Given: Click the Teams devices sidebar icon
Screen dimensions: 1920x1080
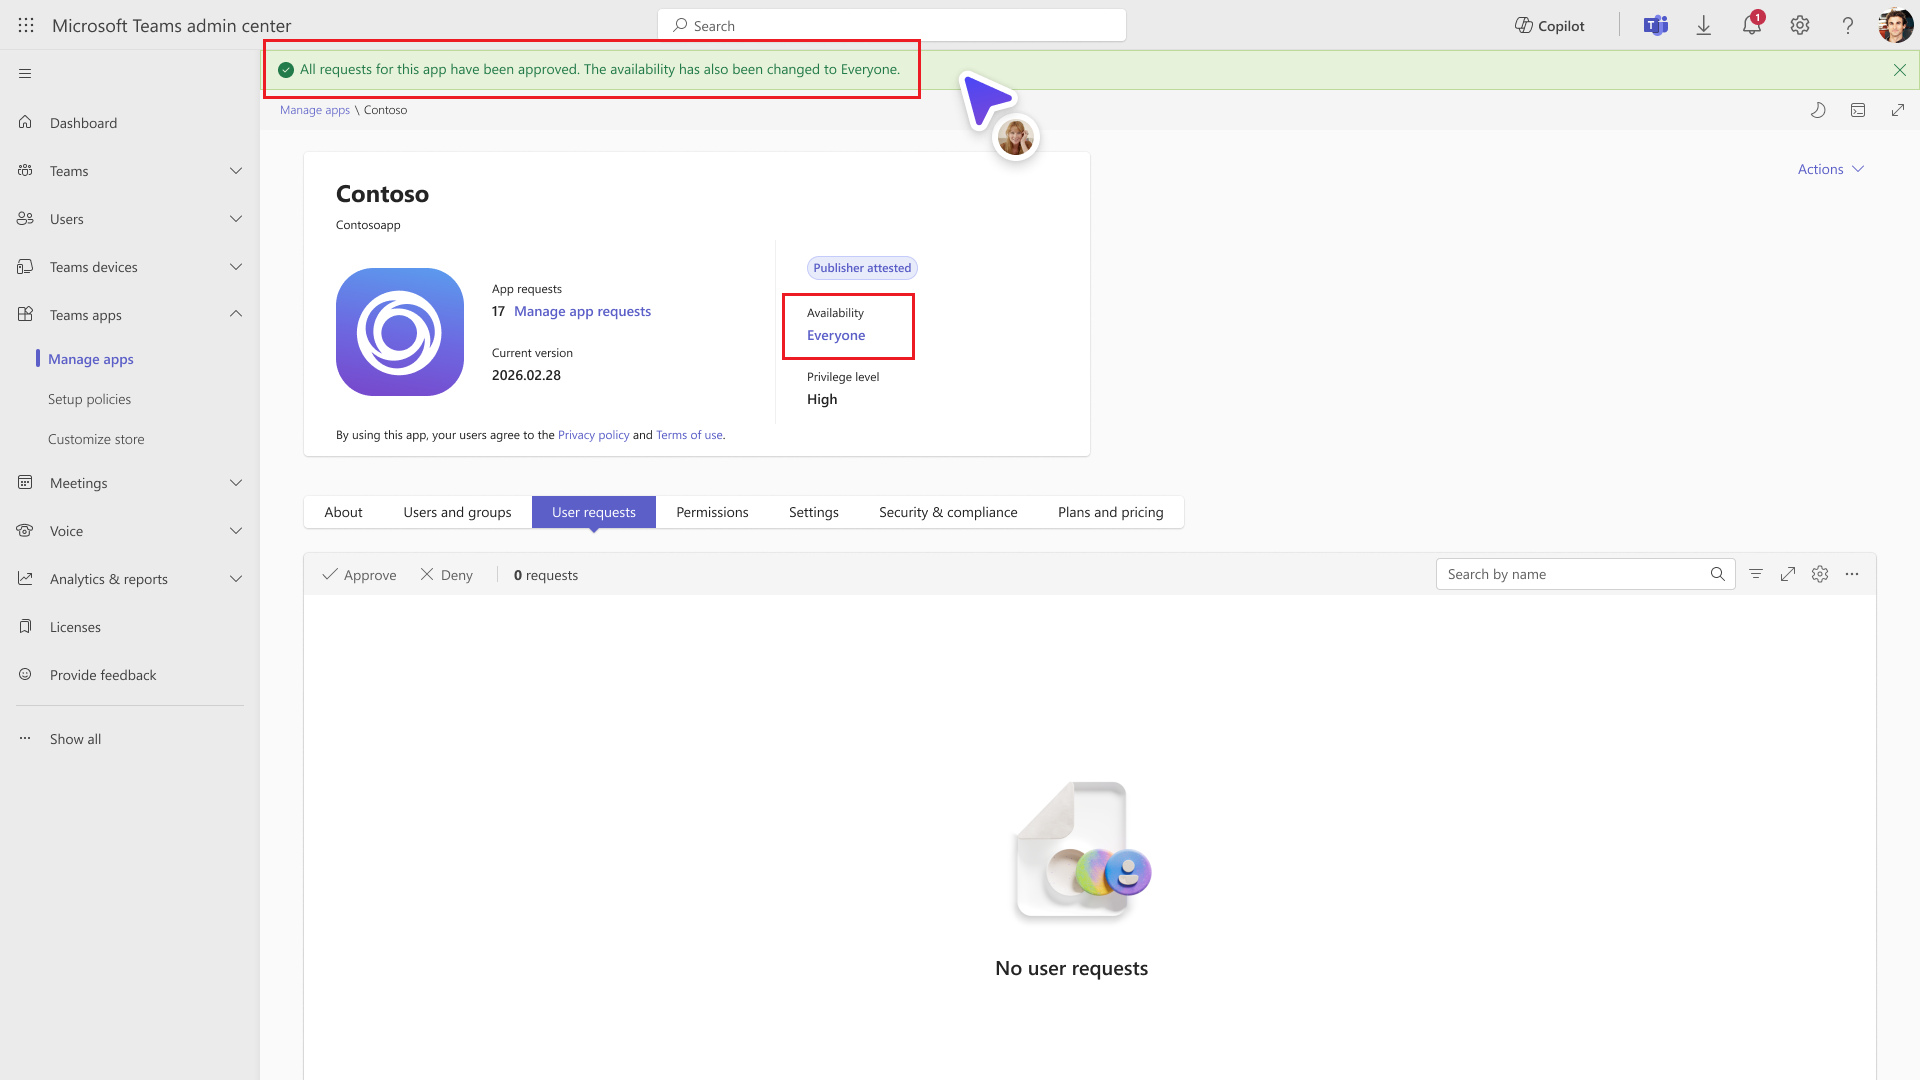Looking at the screenshot, I should pyautogui.click(x=25, y=267).
